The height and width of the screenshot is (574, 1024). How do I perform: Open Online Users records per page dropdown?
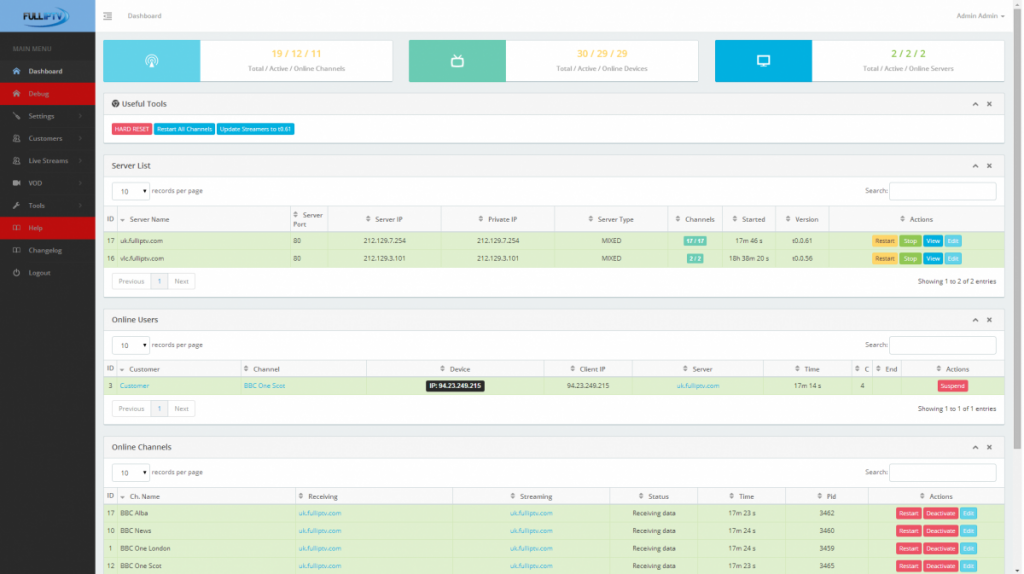(130, 345)
